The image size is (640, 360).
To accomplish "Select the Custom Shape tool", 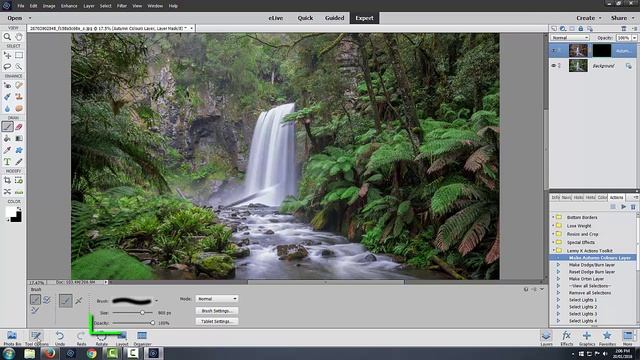I will click(x=19, y=150).
